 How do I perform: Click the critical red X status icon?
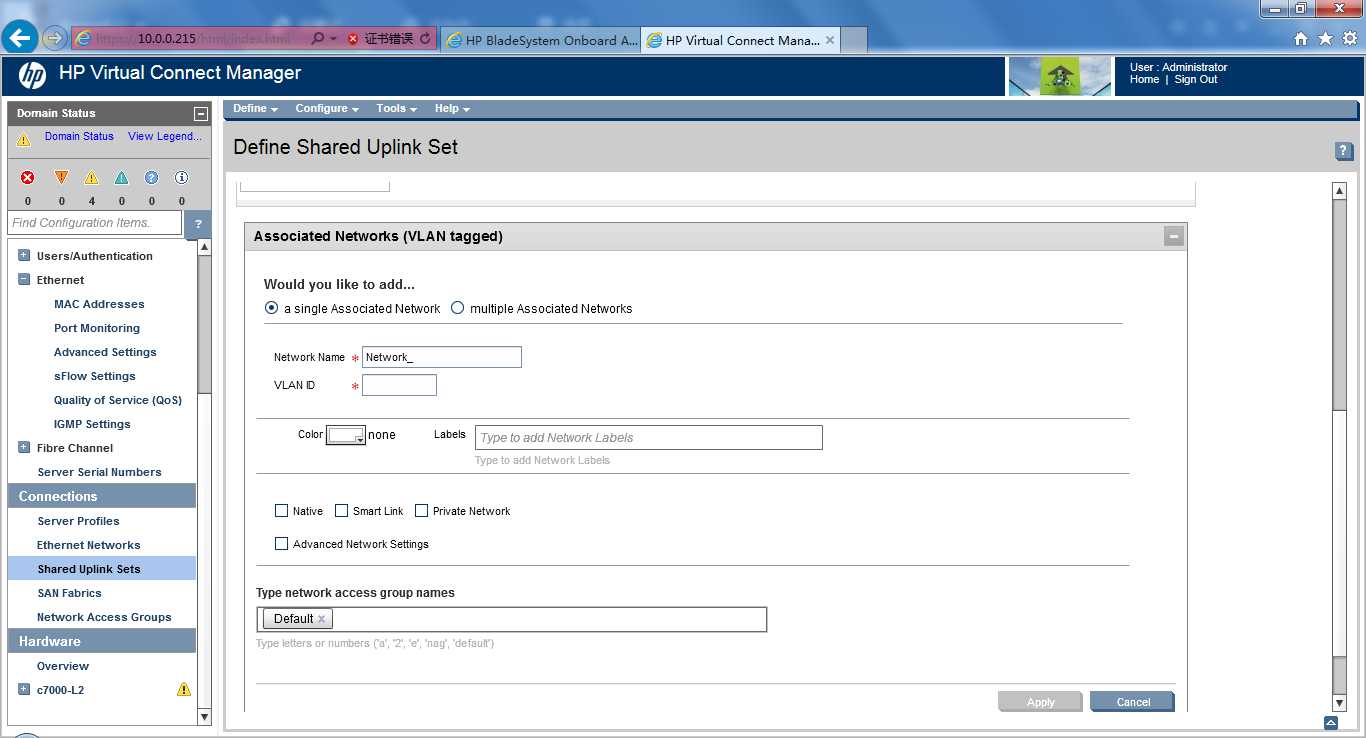click(28, 177)
